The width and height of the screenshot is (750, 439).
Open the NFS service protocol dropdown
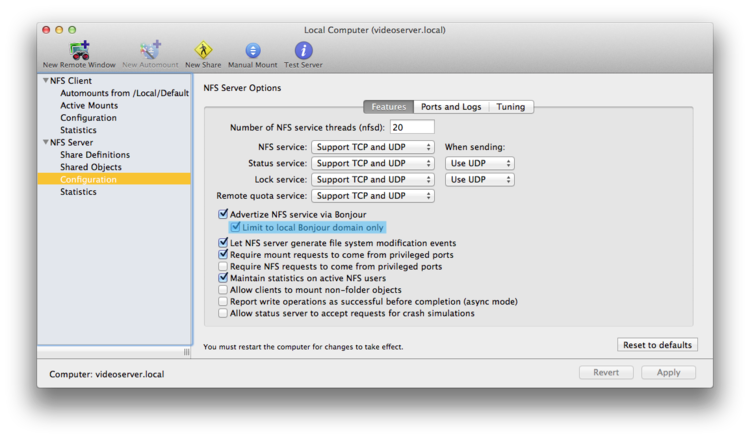click(x=373, y=147)
